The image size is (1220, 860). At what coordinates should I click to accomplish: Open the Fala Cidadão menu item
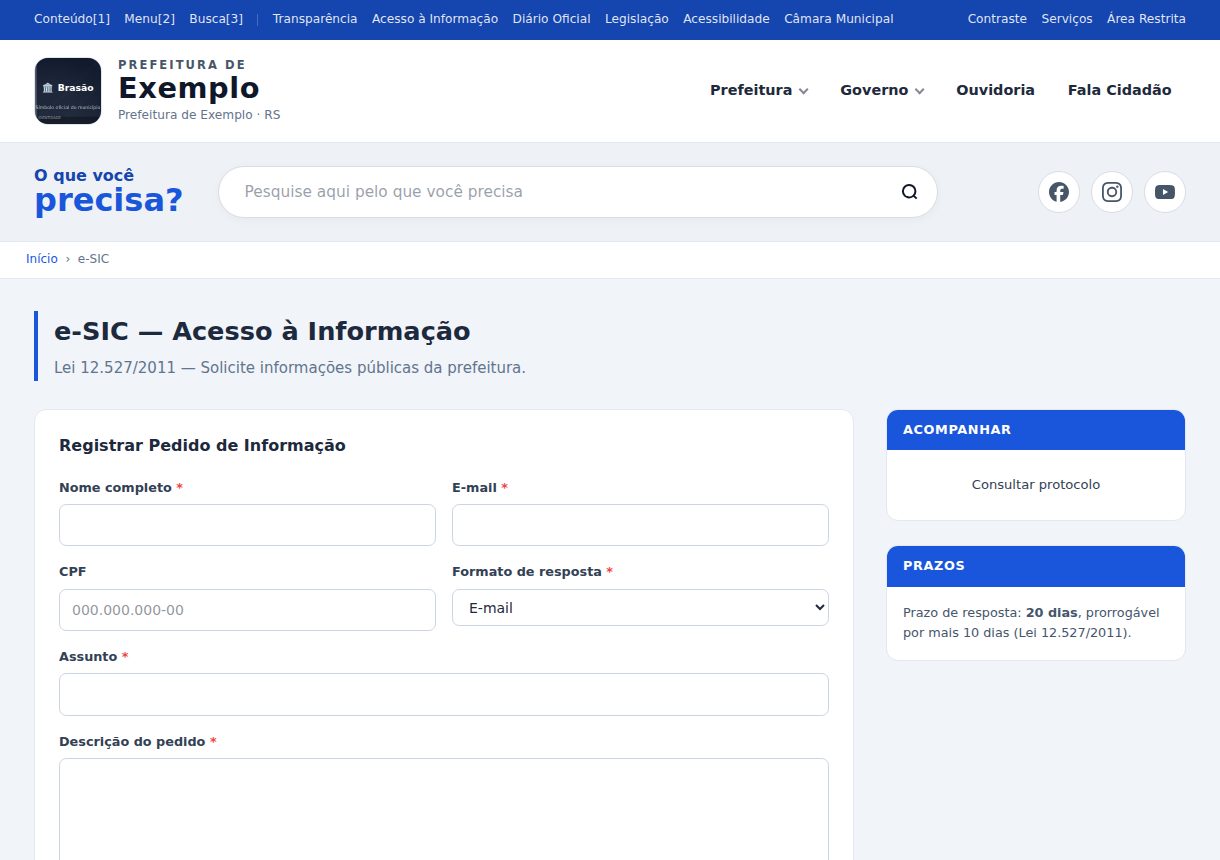pyautogui.click(x=1119, y=90)
